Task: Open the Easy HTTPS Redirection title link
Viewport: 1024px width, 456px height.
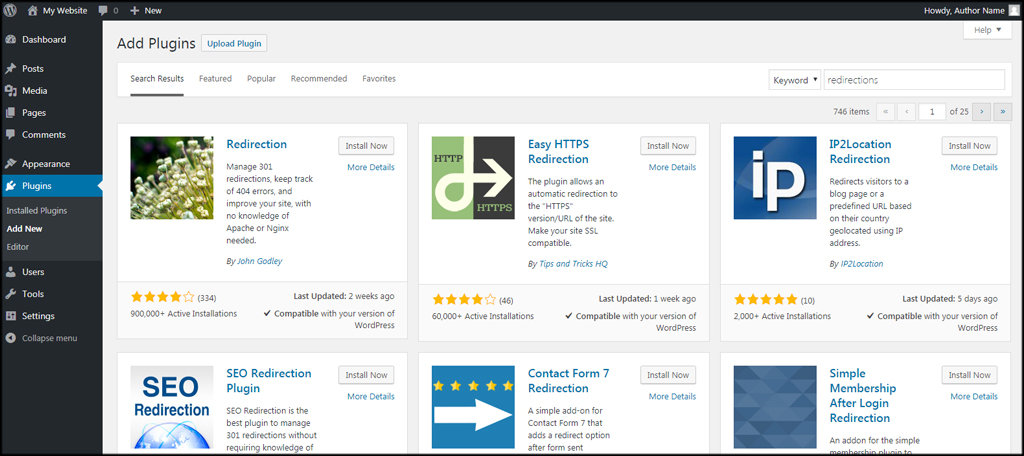Action: [558, 152]
